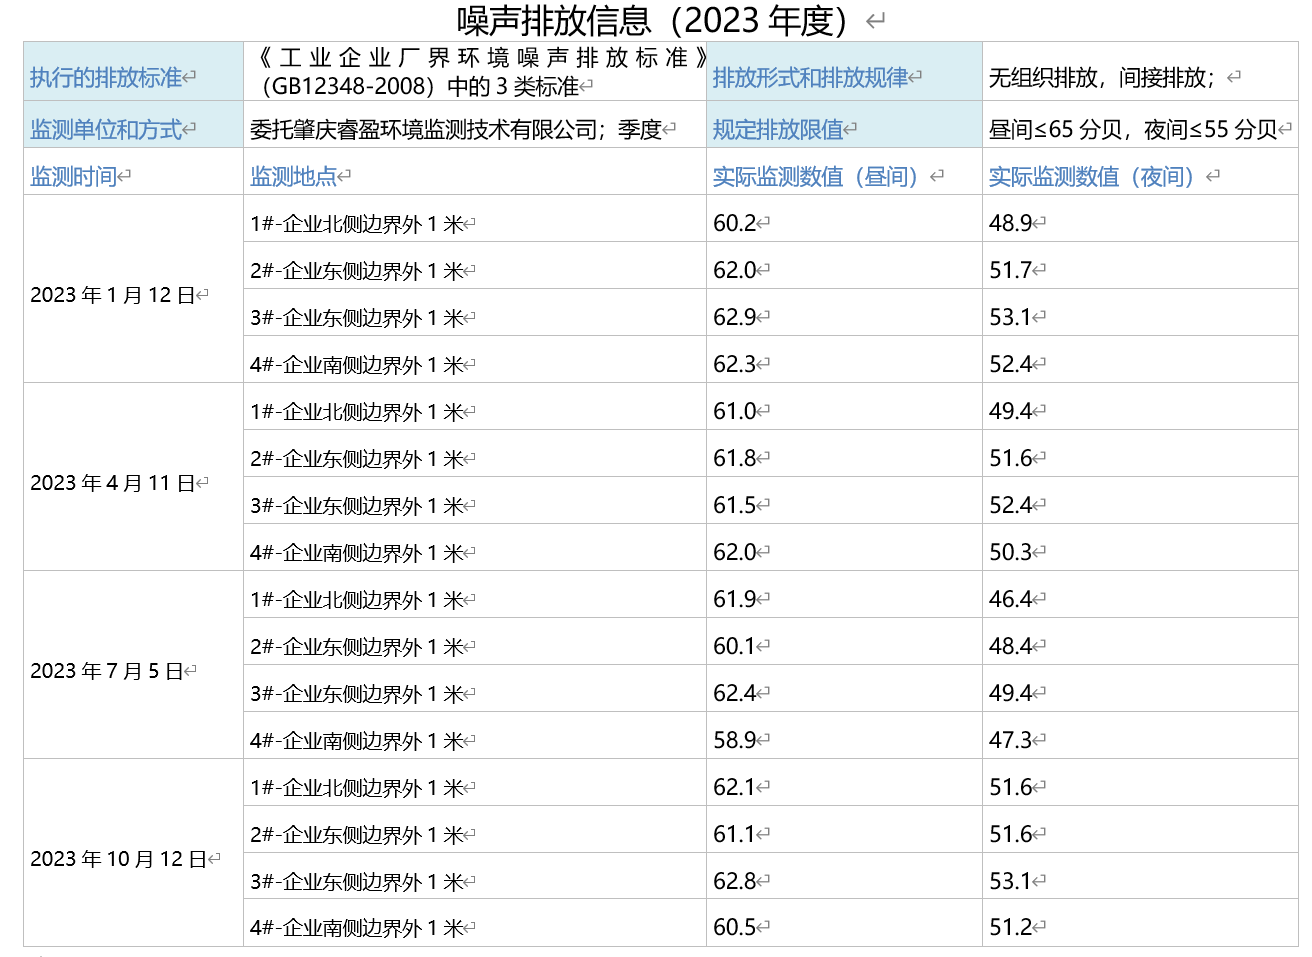Viewport: 1312px width, 957px height.
Task: Select the 2023年7月5日 date cell
Action: click(x=133, y=665)
